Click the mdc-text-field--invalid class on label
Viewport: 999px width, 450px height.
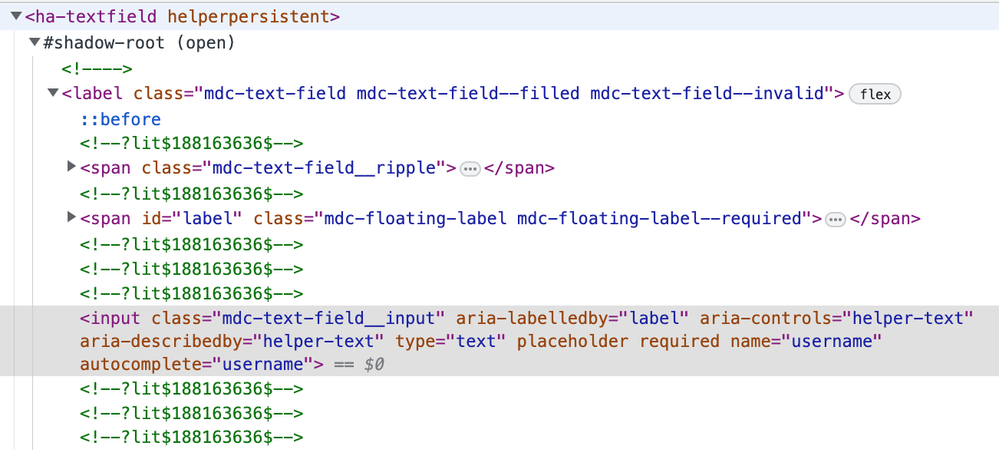712,93
